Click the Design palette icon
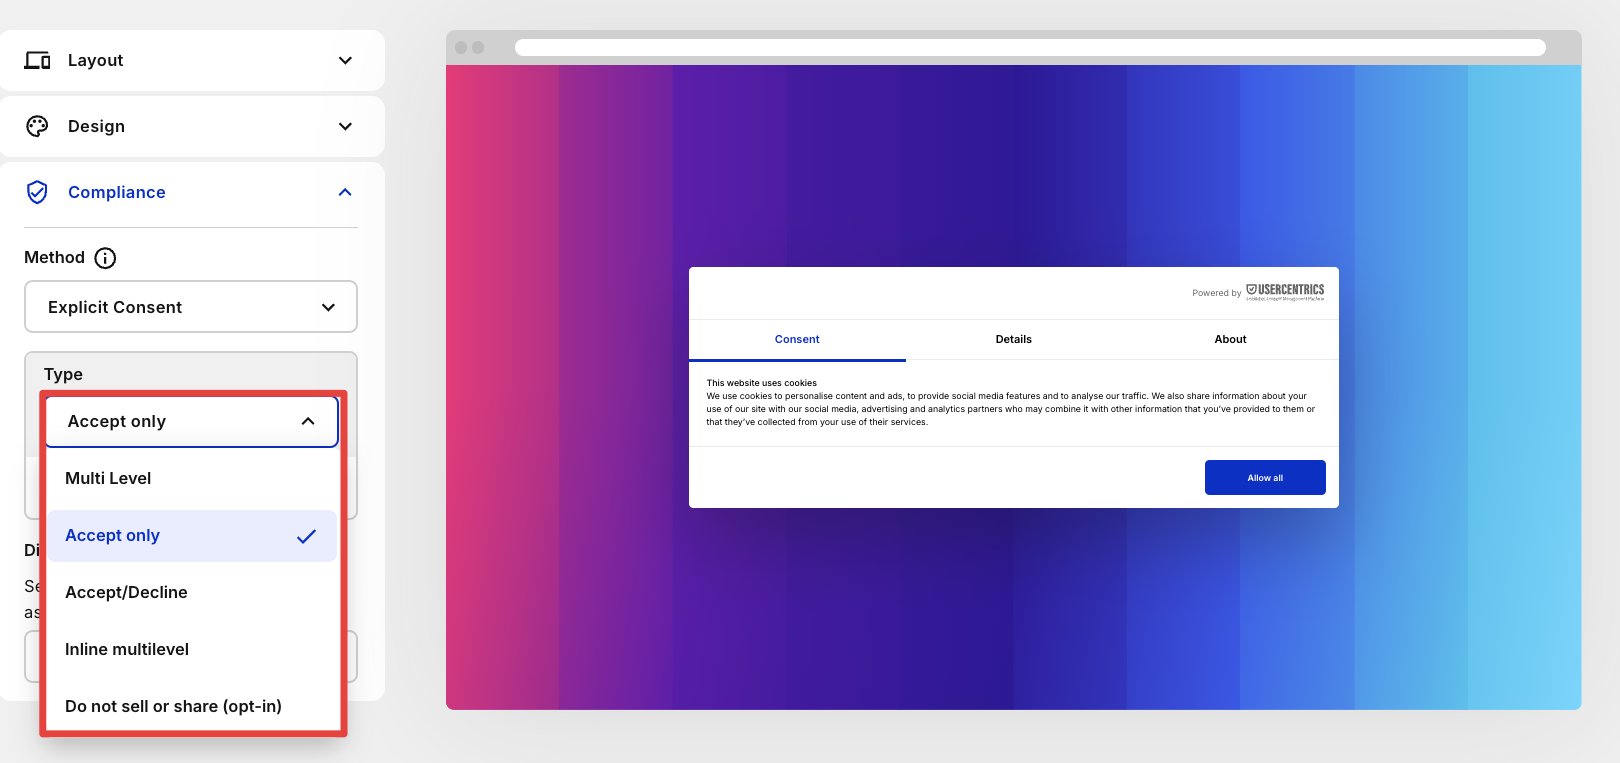 (37, 126)
